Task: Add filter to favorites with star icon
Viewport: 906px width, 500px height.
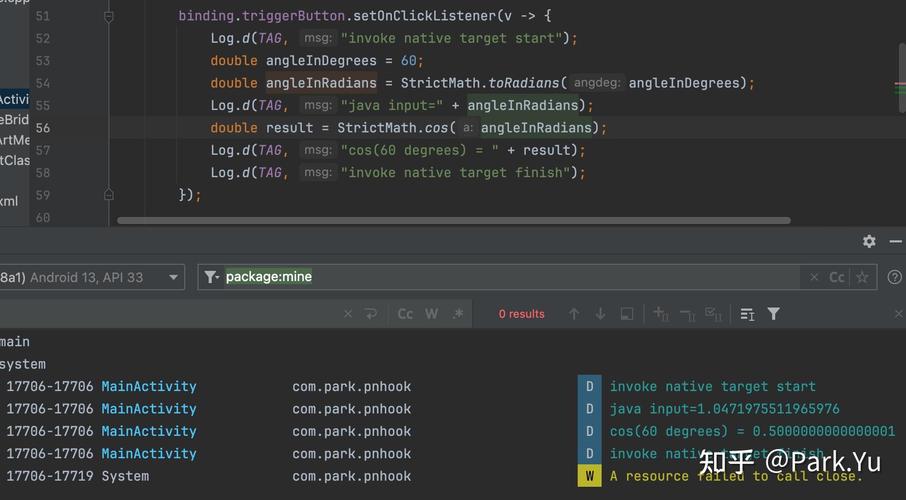Action: pyautogui.click(x=862, y=277)
